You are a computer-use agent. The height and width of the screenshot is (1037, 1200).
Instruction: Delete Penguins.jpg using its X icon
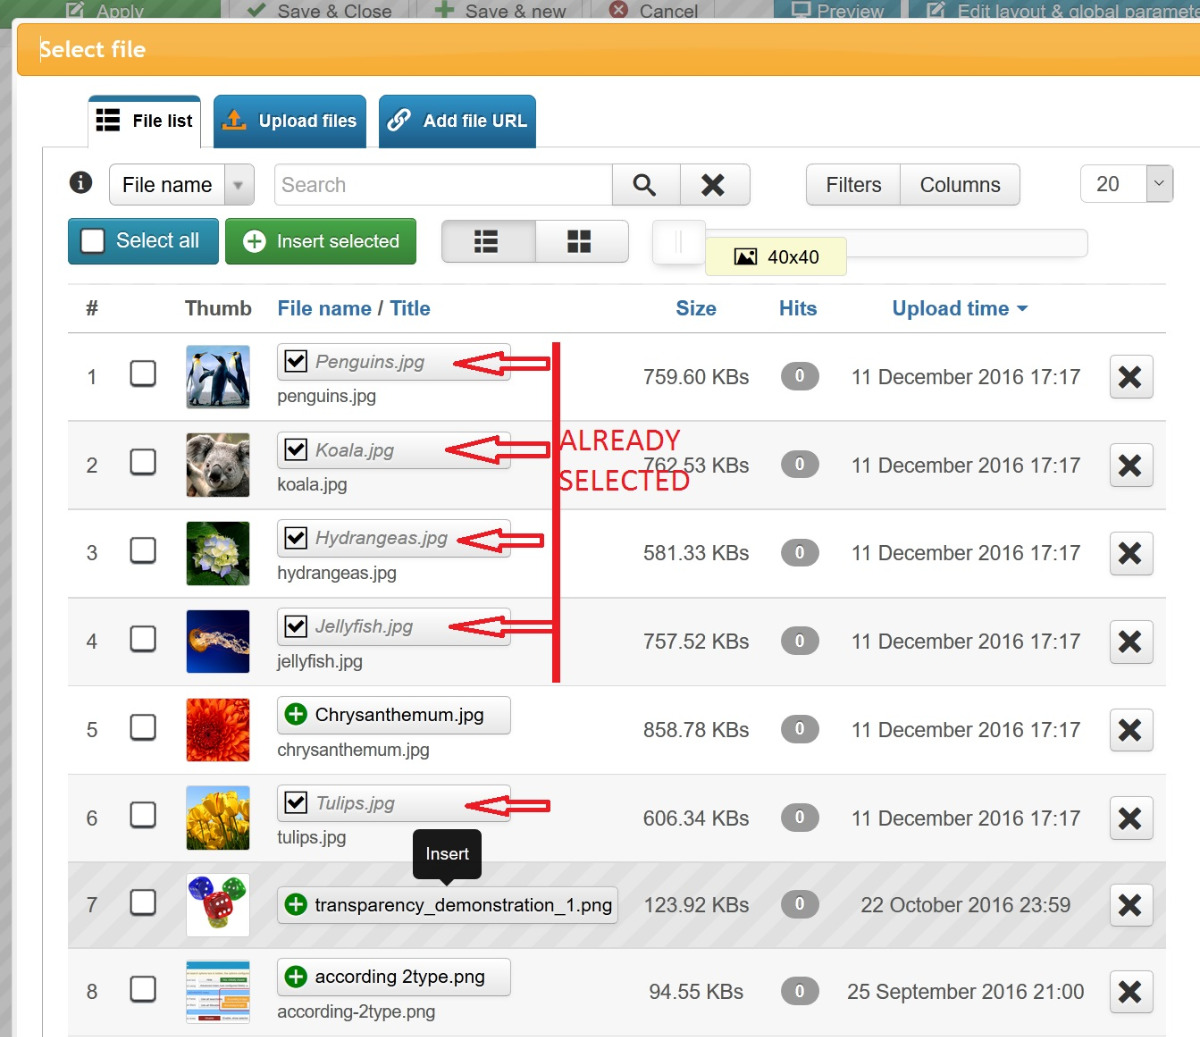(x=1130, y=377)
